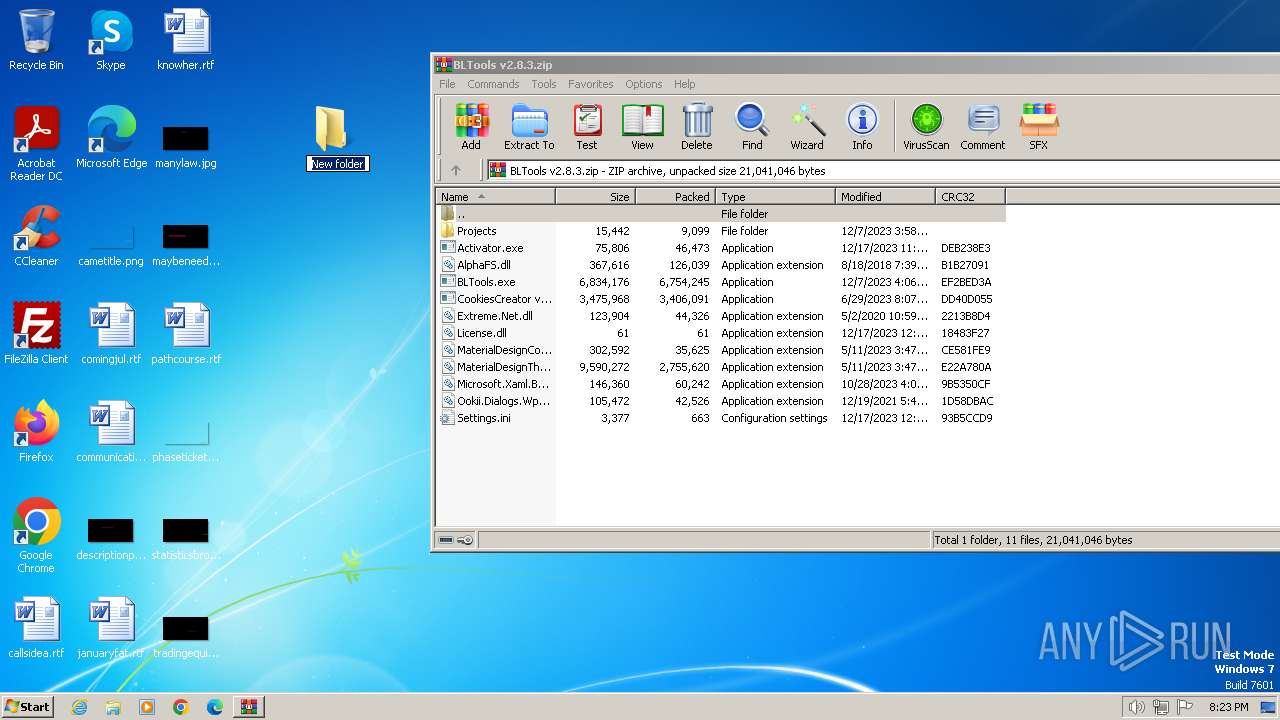Select pathcourse.rtf desktop file
This screenshot has height=720, width=1280.
coord(186,335)
